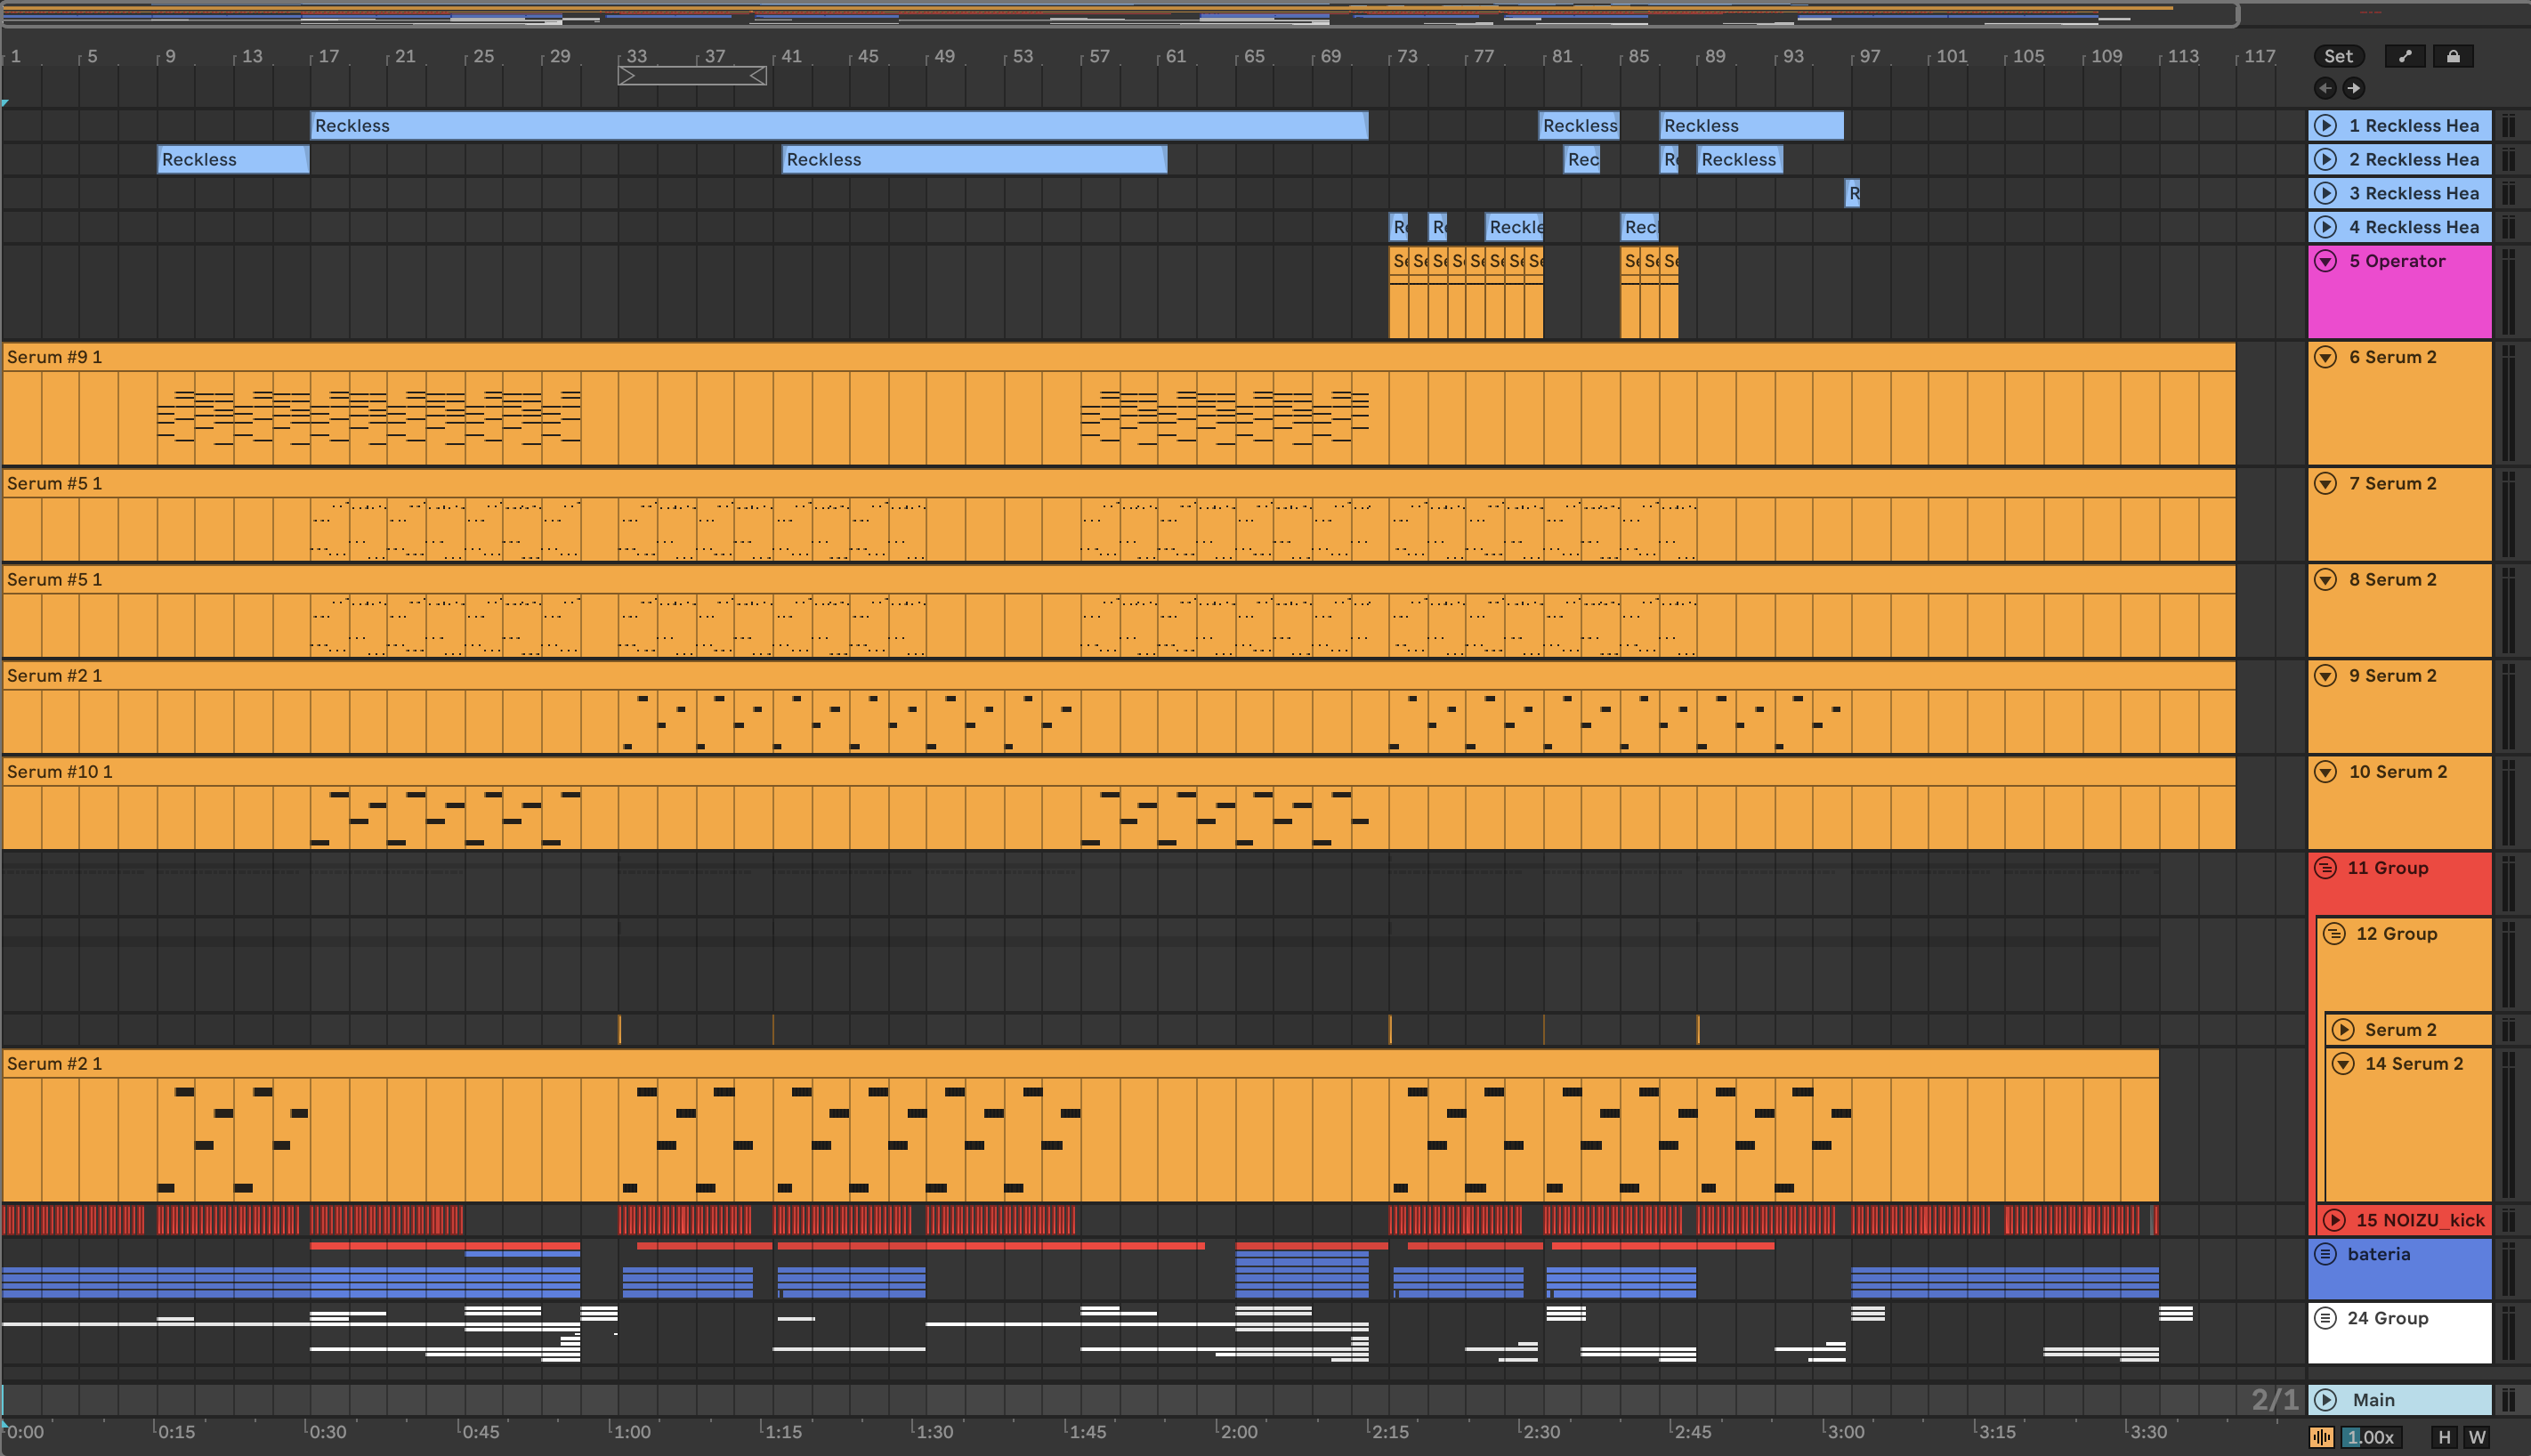Toggle the orange waveform zoom icon
The height and width of the screenshot is (1456, 2531).
tap(2322, 1437)
